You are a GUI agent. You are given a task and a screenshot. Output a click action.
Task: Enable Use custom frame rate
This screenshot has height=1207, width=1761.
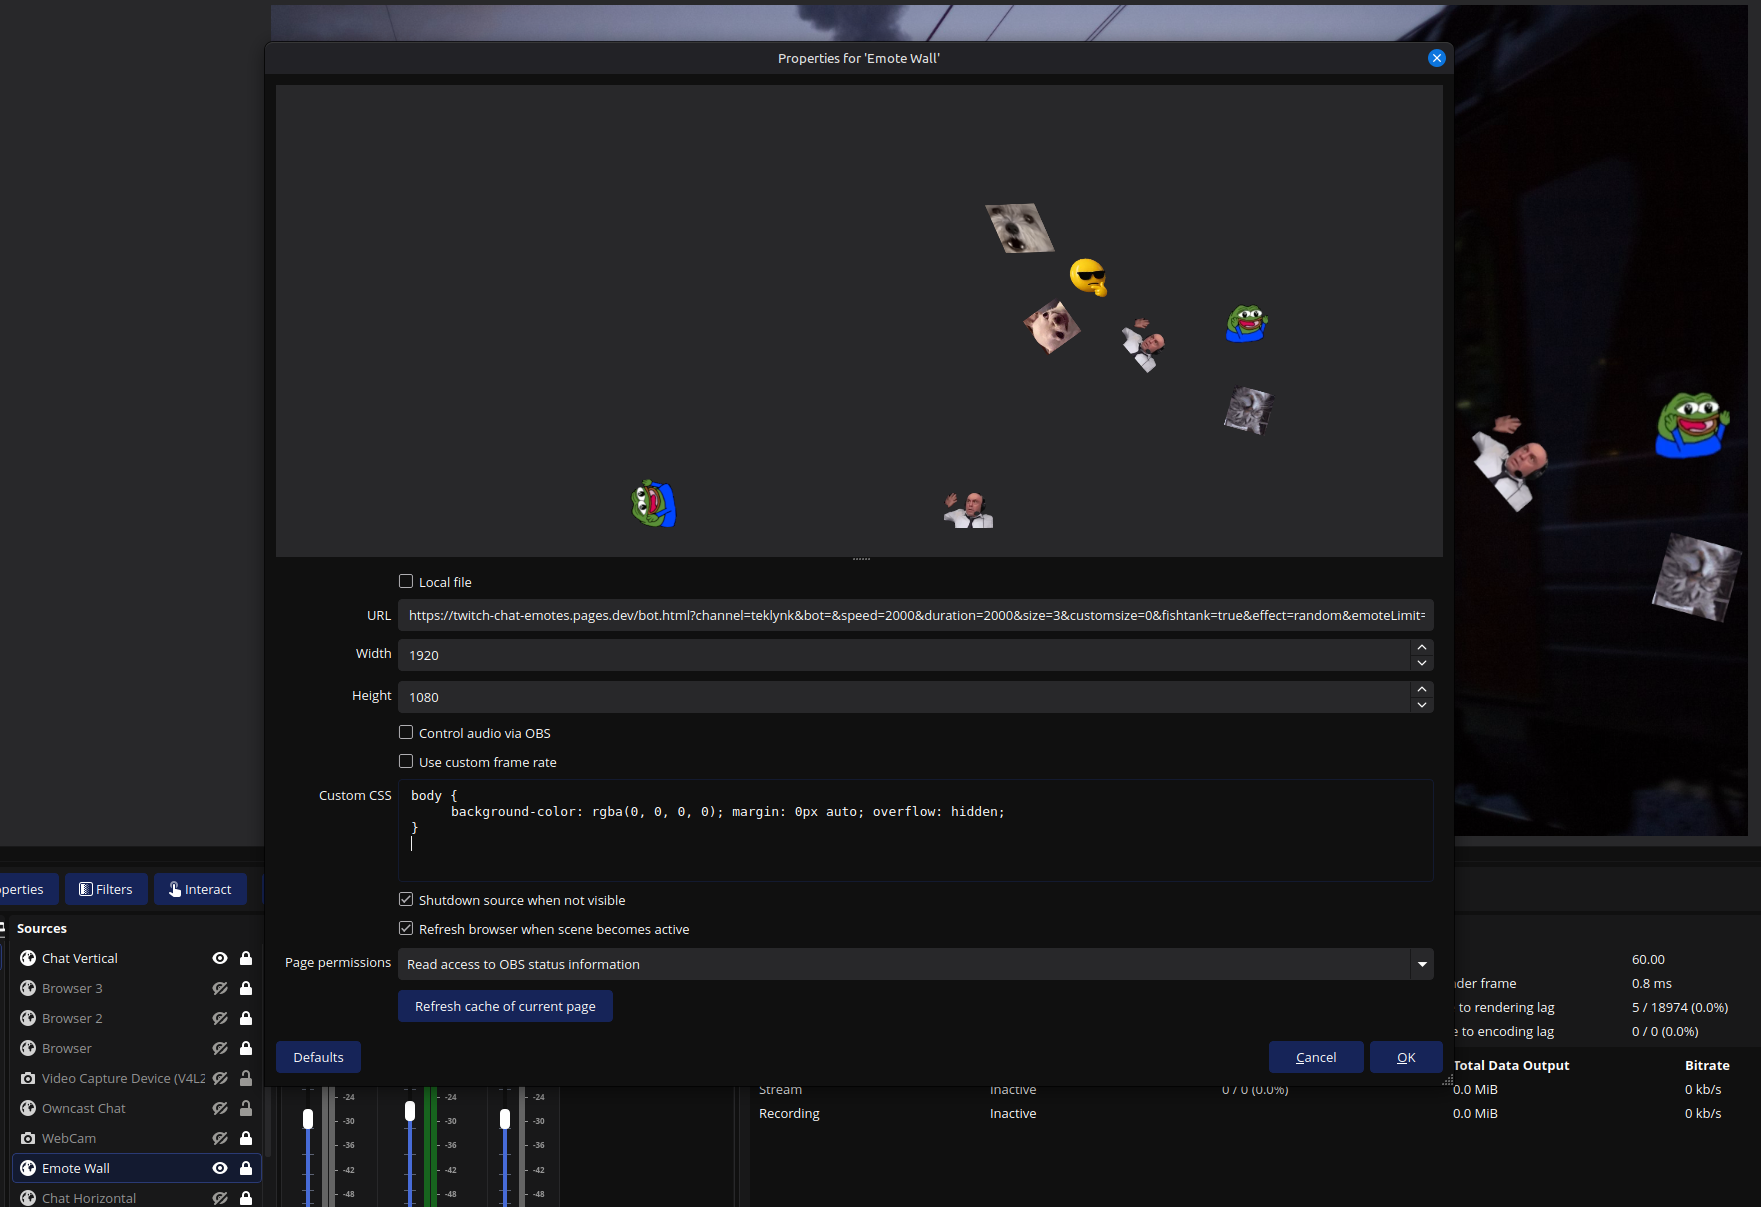point(406,761)
